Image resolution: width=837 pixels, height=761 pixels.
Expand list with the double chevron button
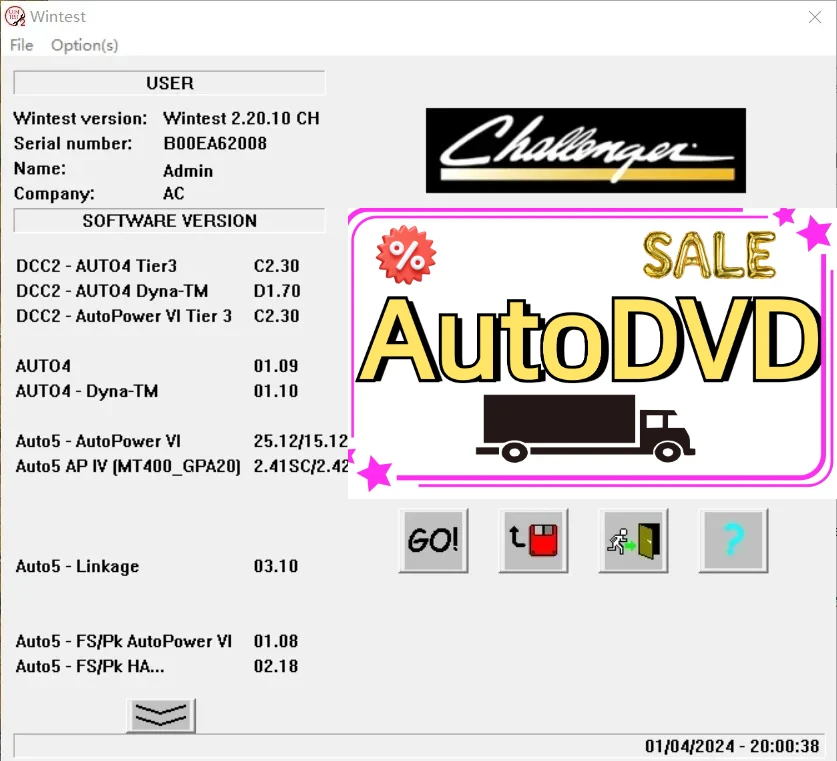click(x=161, y=715)
